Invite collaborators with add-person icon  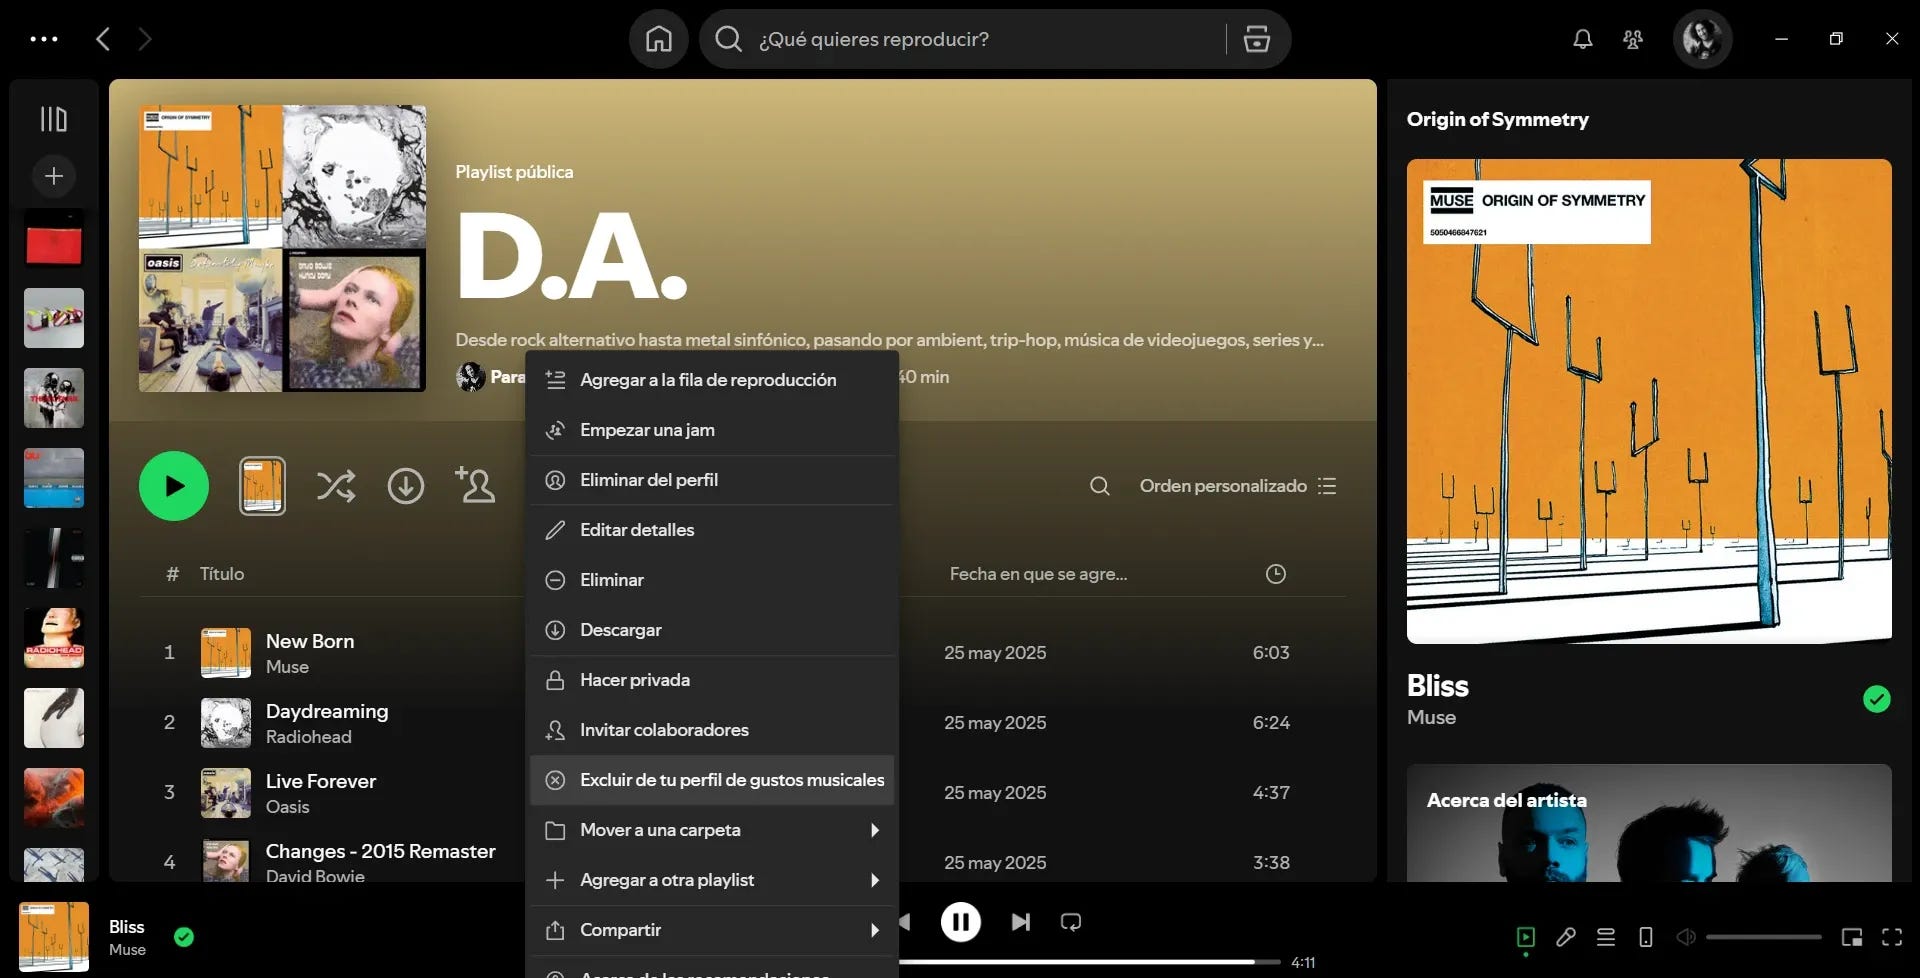pos(475,485)
